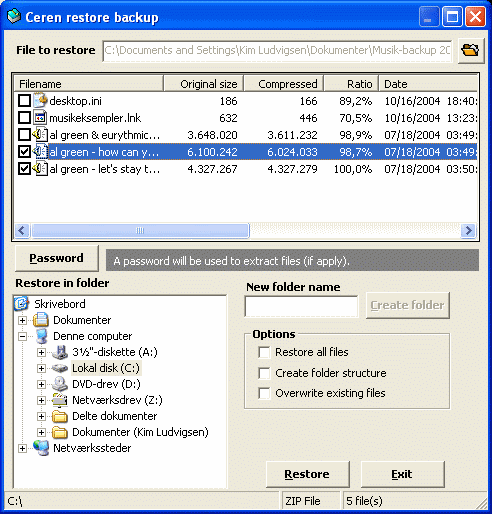Image resolution: width=492 pixels, height=514 pixels.
Task: Click the Skrivebord desktop icon
Action: 21,304
